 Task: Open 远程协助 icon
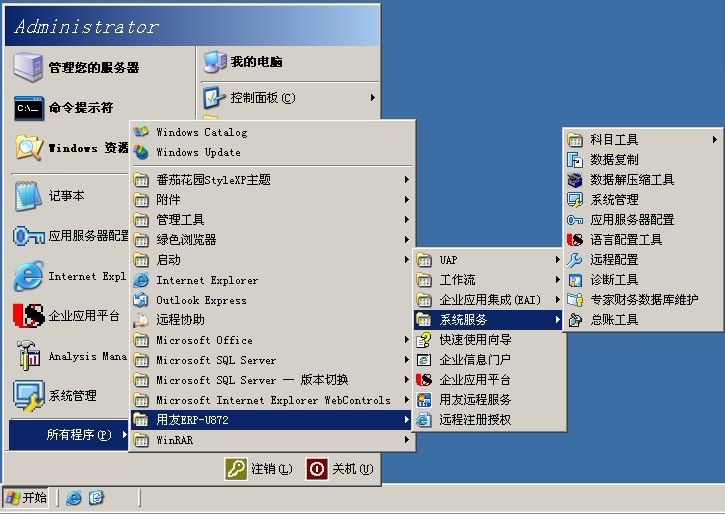(x=141, y=320)
